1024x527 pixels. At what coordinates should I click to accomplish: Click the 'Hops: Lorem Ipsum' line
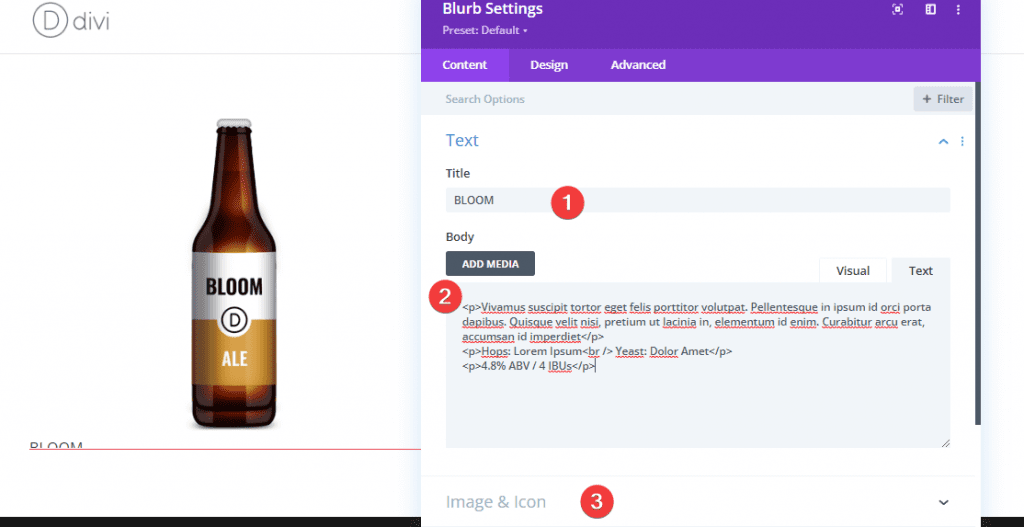coord(596,351)
